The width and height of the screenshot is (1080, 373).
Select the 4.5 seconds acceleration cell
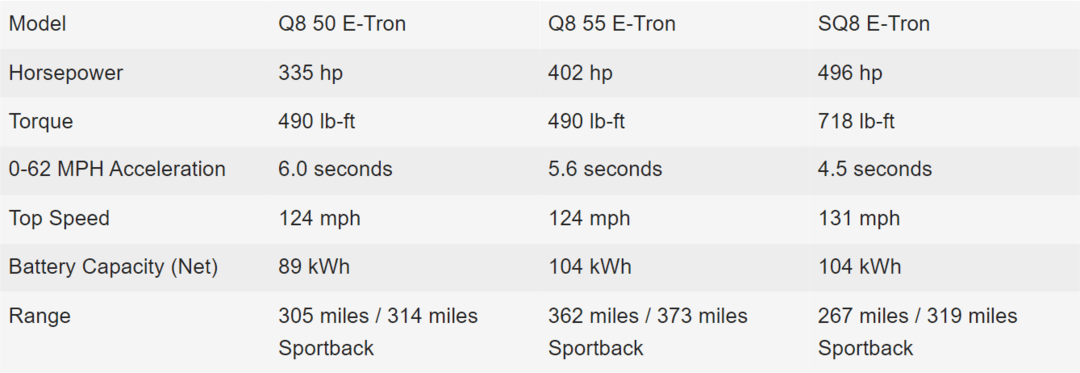pos(875,169)
